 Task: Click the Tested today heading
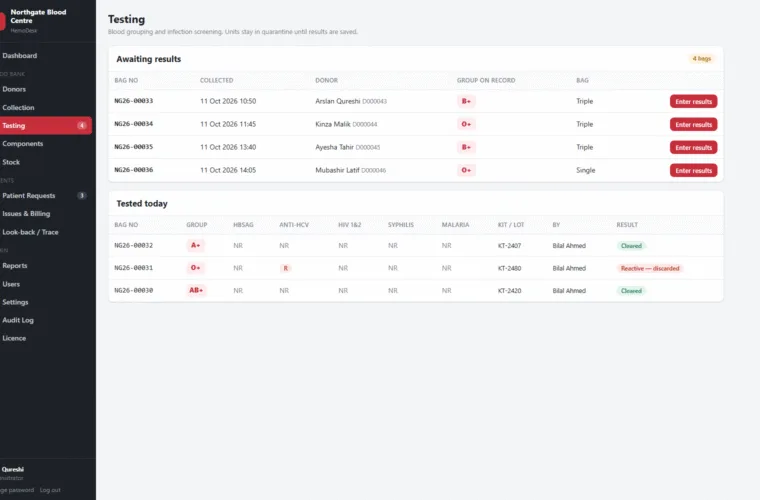142,203
